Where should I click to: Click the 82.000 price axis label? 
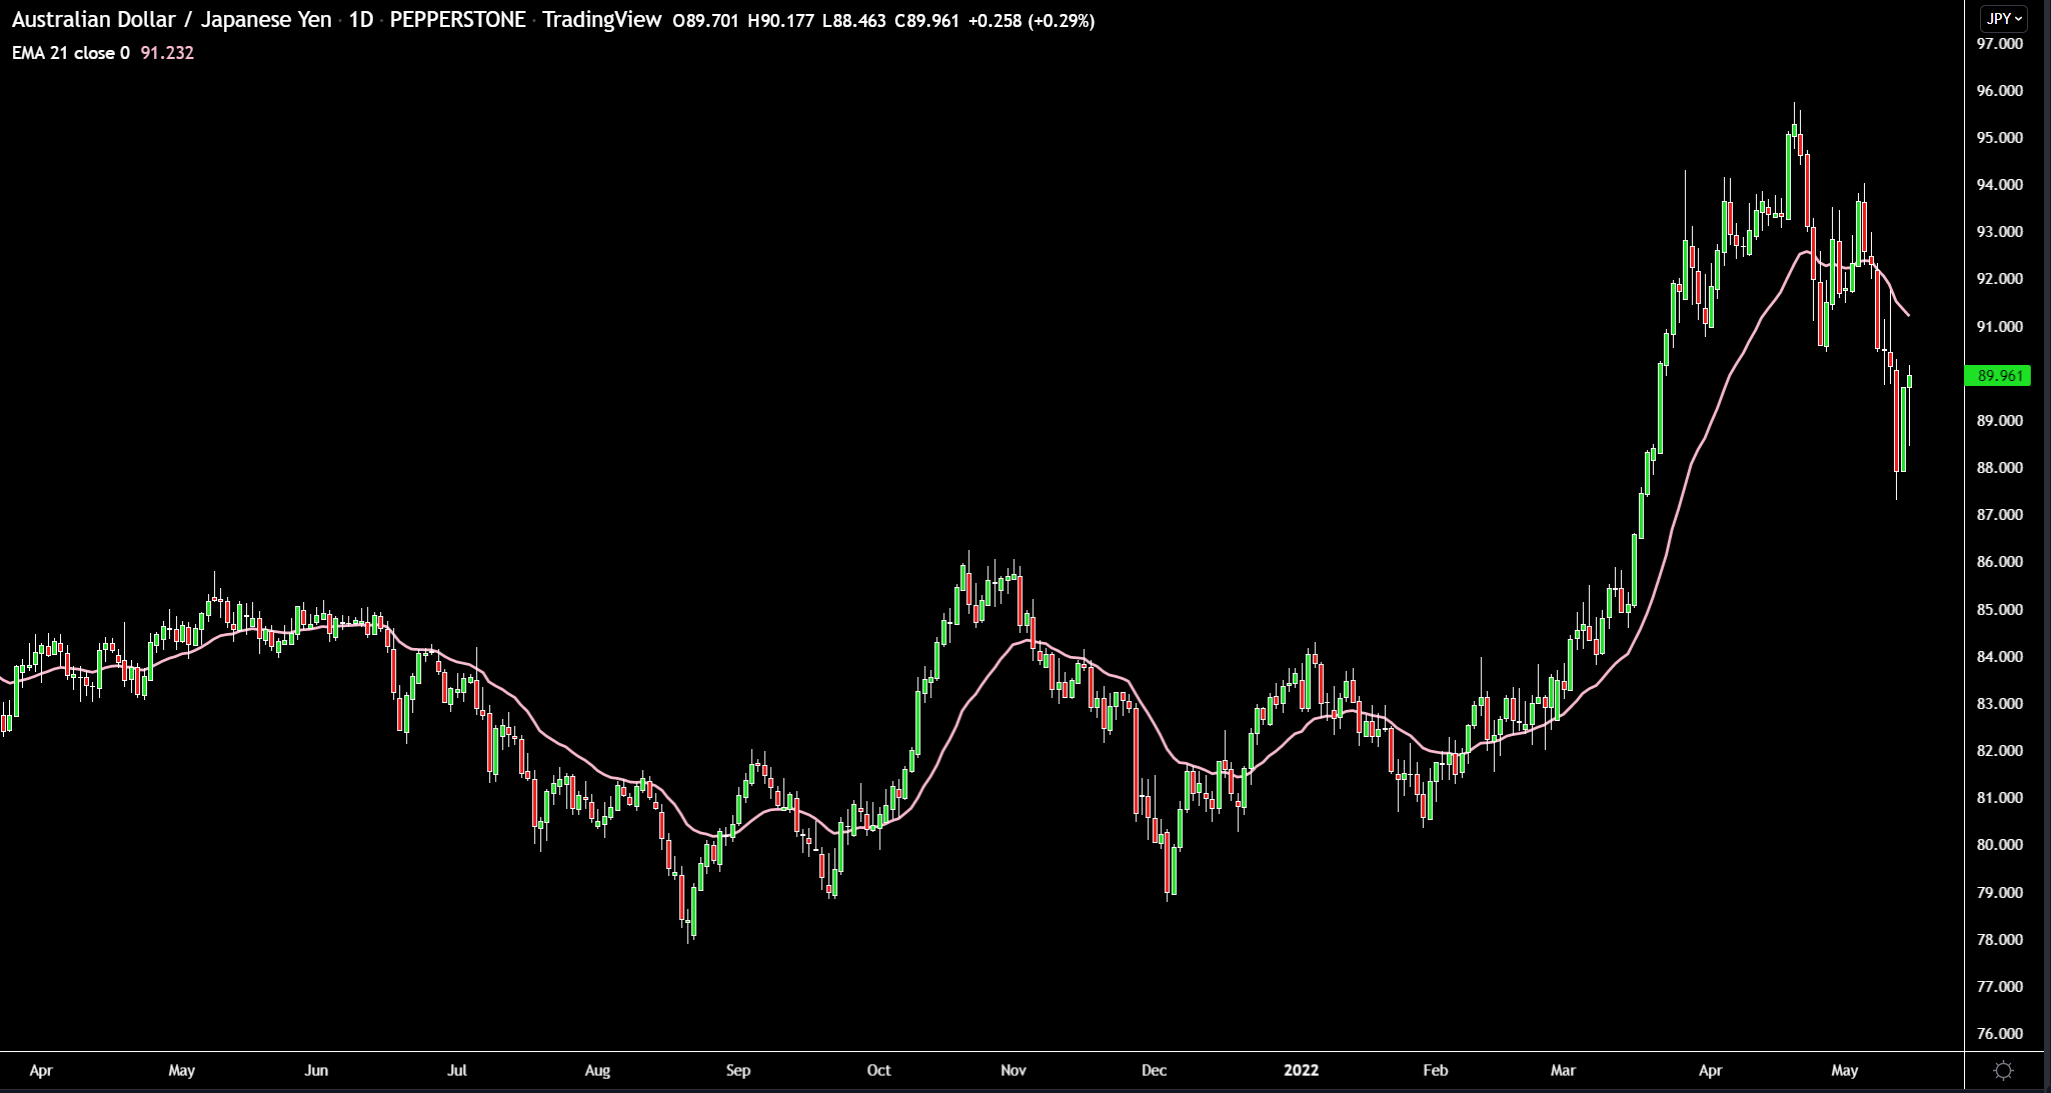(x=1999, y=751)
